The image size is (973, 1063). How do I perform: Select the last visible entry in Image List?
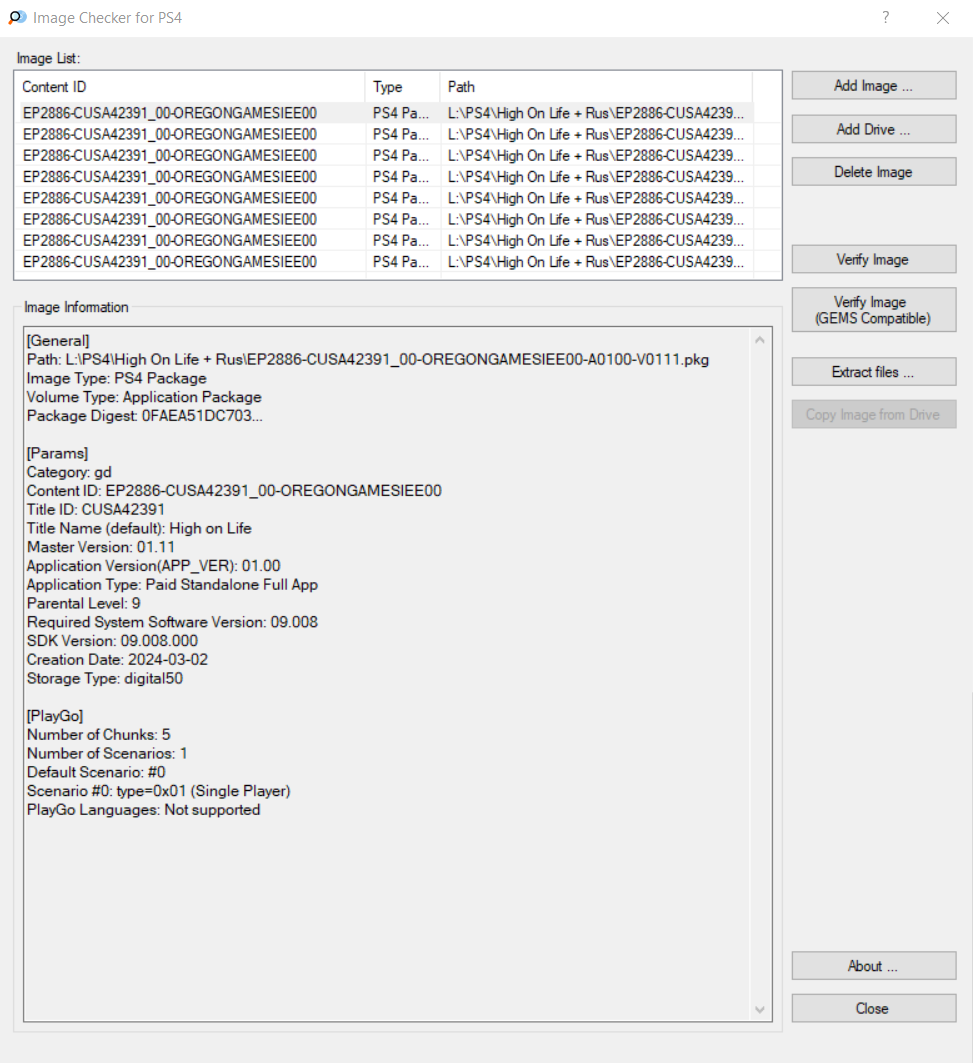point(170,262)
